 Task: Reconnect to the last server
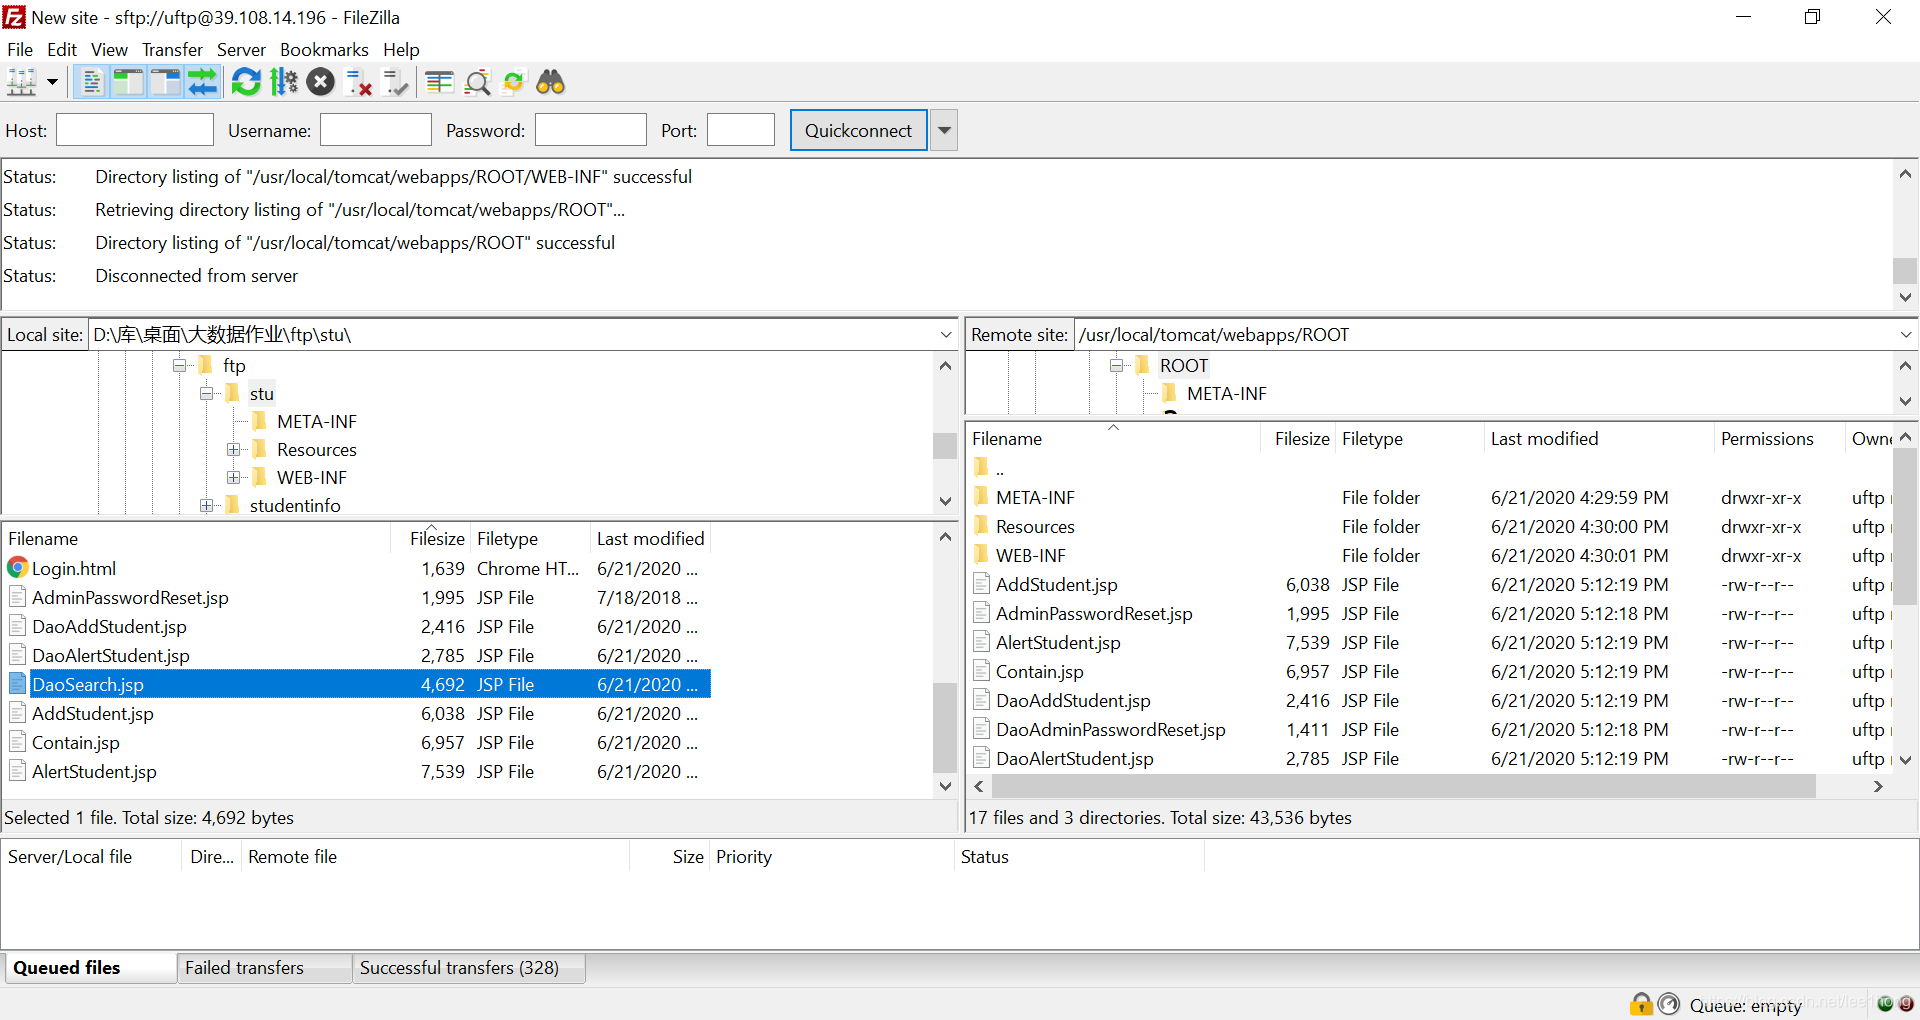click(x=396, y=82)
